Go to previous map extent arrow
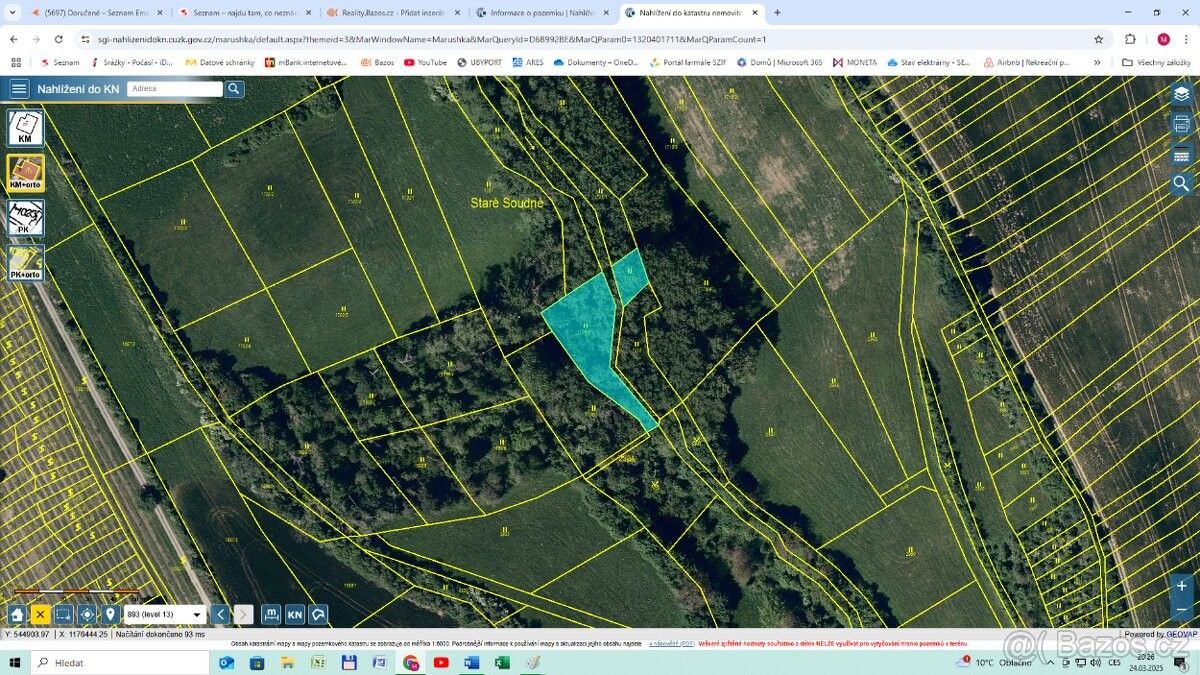1200x675 pixels. coord(220,614)
